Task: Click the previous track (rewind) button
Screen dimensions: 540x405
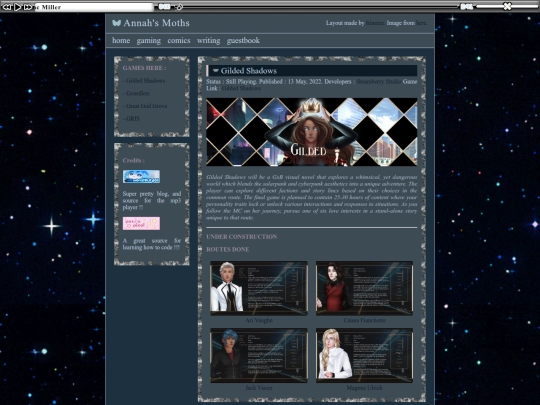Action: click(x=7, y=7)
